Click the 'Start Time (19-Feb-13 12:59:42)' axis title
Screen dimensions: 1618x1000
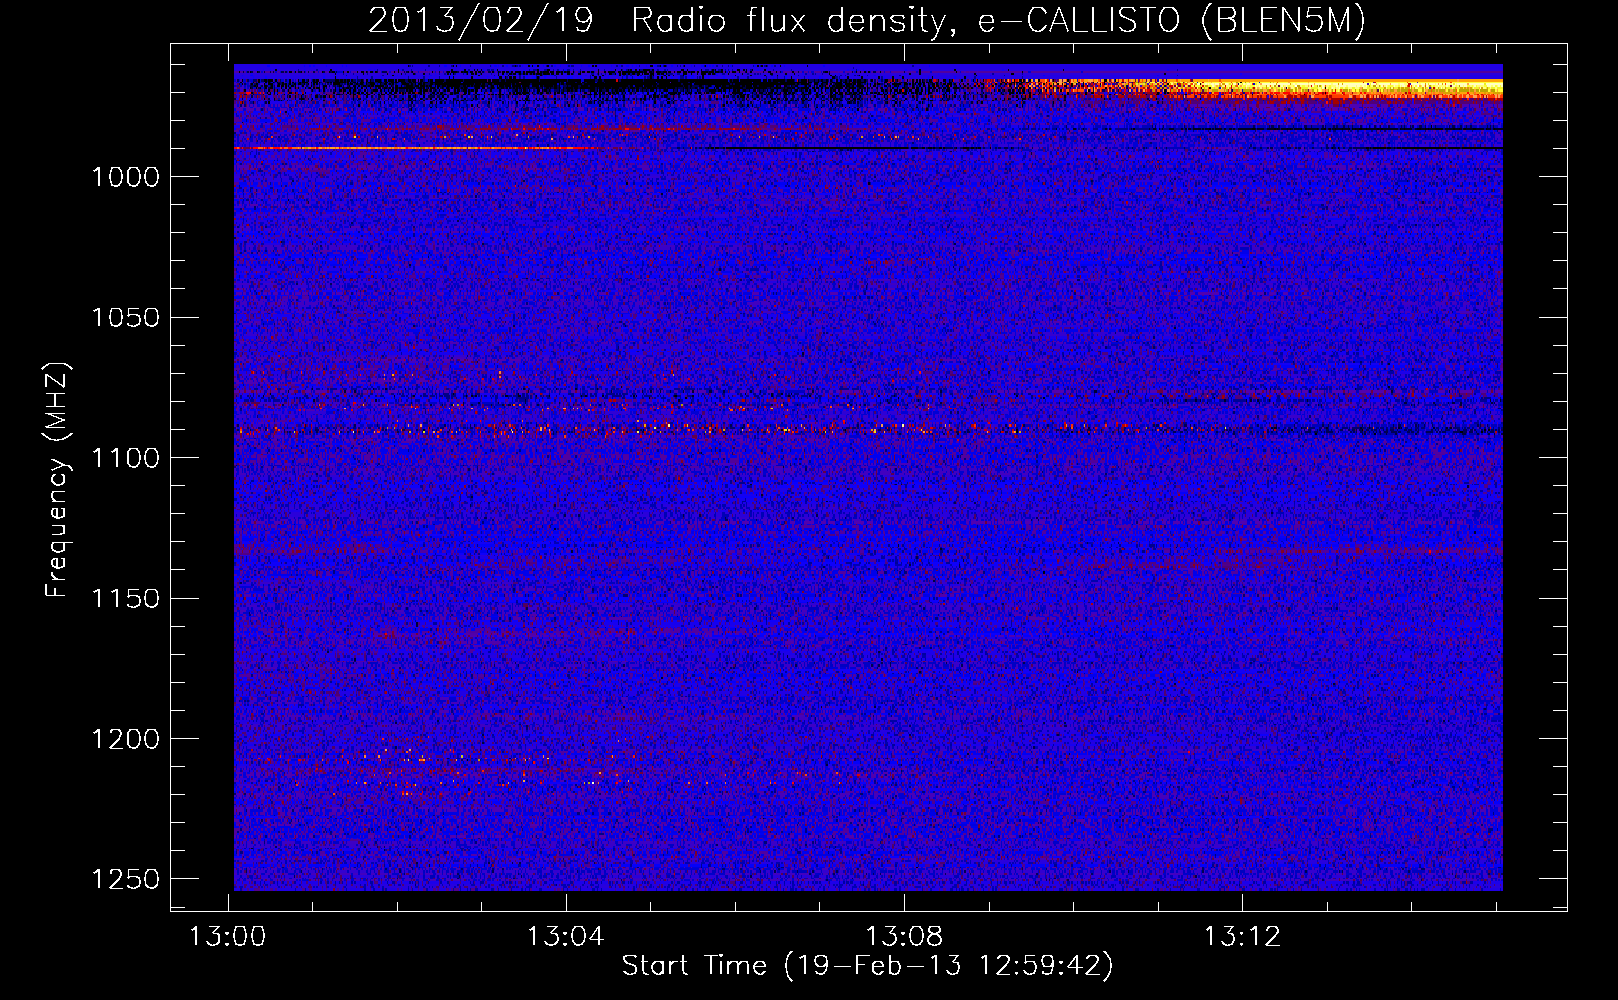coord(867,966)
